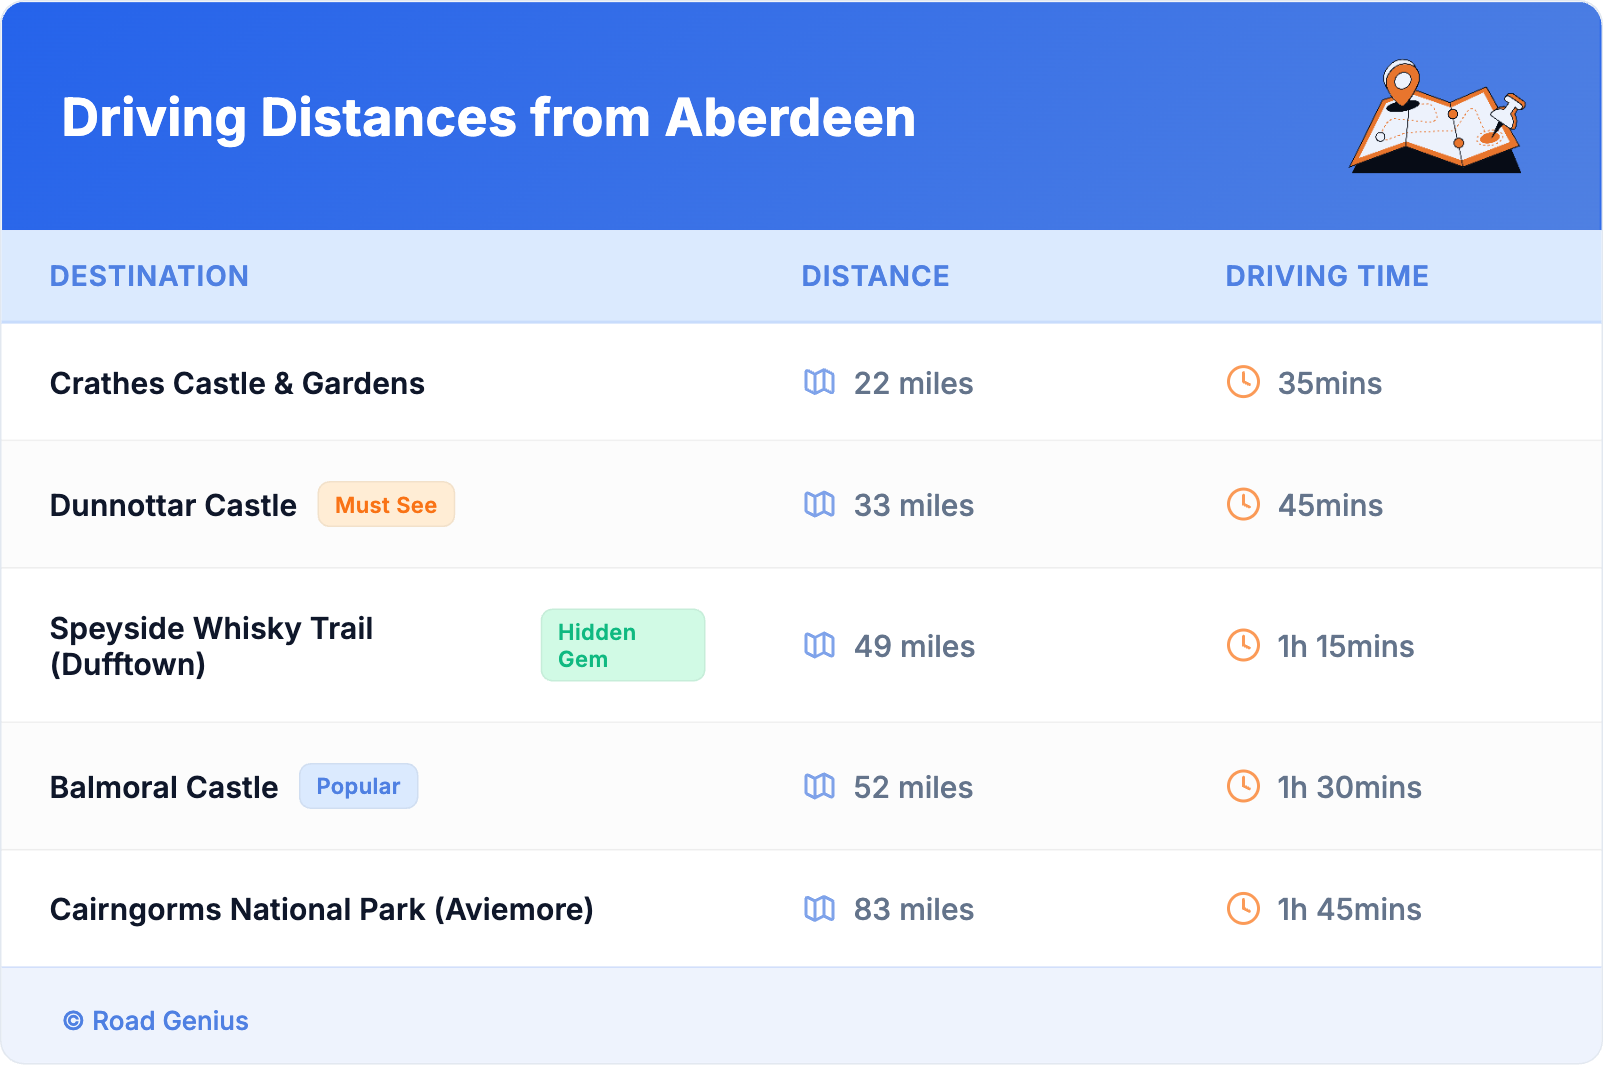Select the Destination column header
Viewport: 1604px width, 1066px height.
tap(149, 276)
